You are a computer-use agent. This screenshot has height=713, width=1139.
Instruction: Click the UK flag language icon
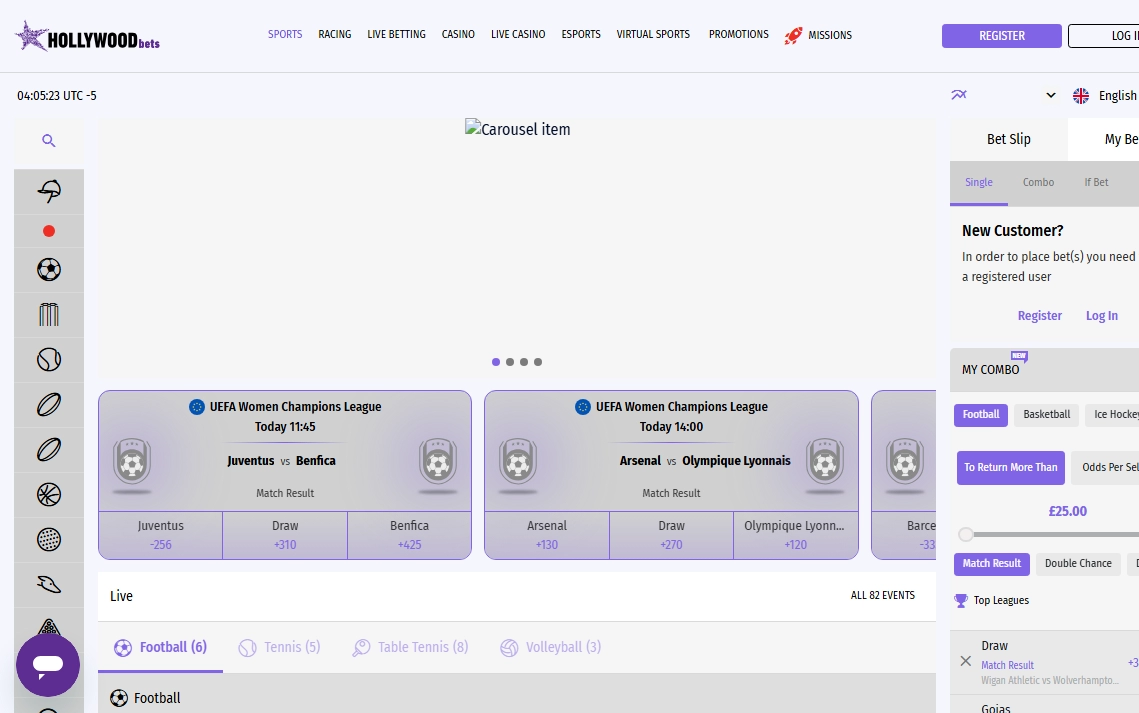pos(1081,96)
